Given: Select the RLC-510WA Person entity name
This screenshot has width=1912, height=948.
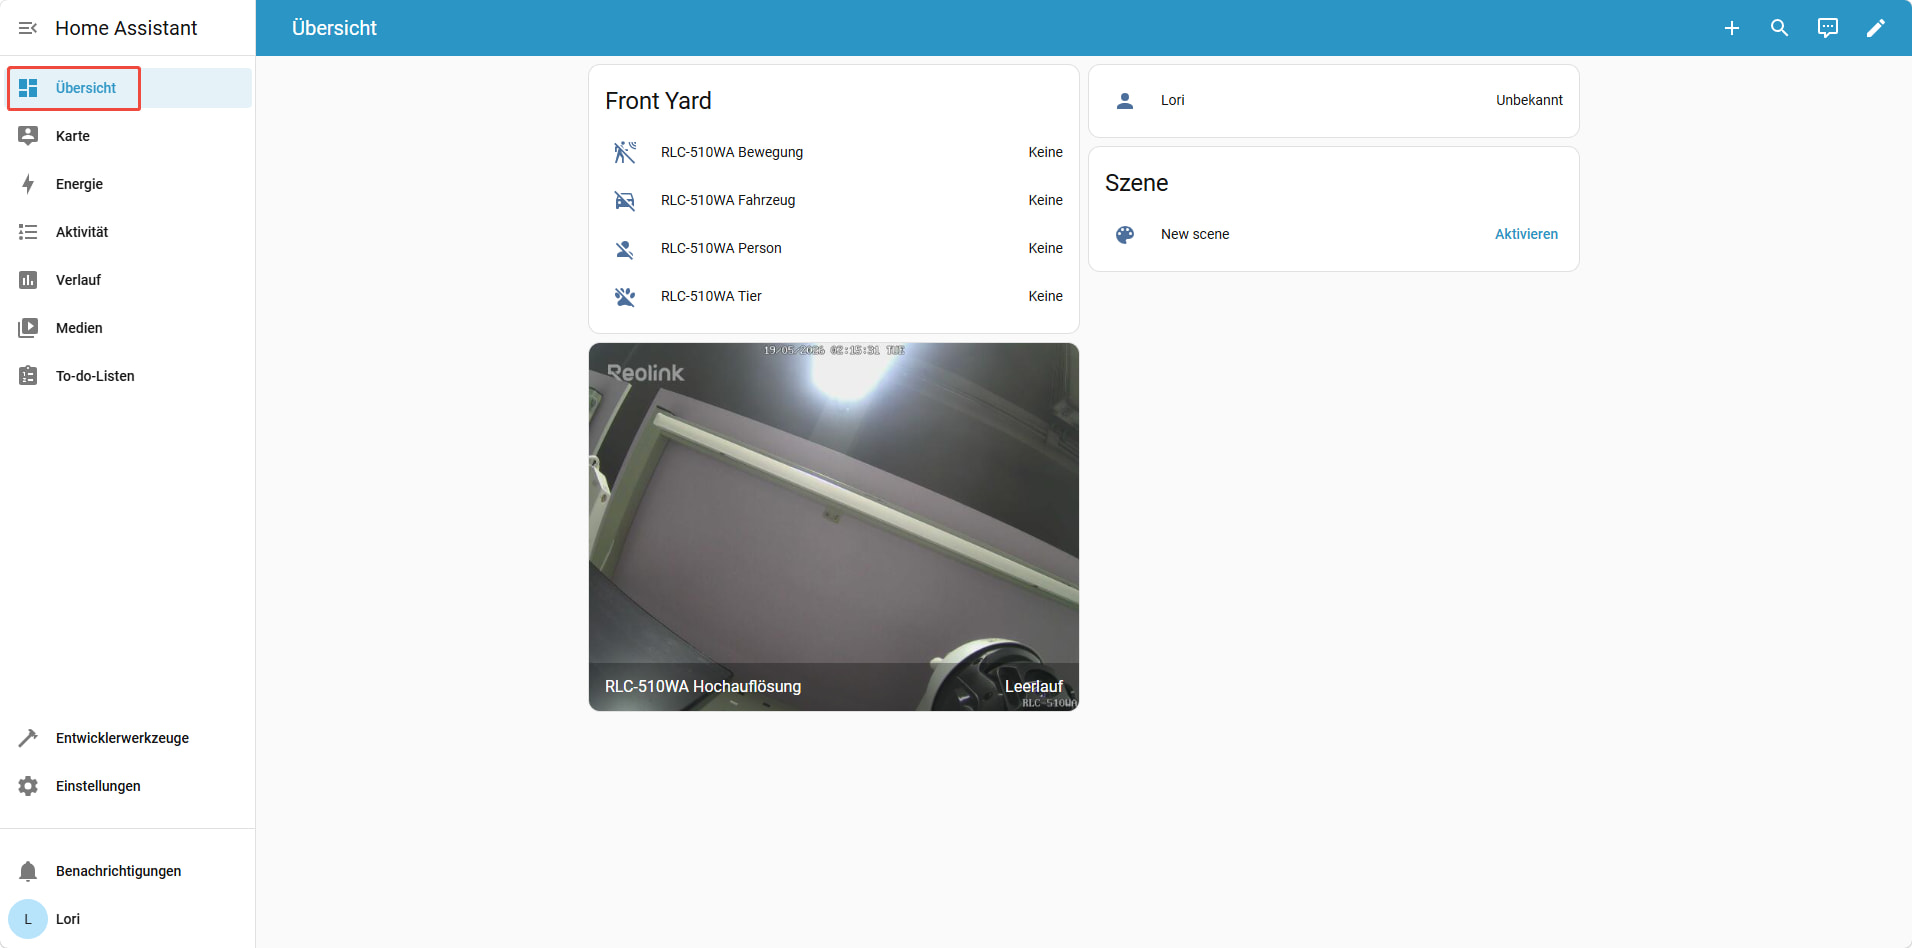Looking at the screenshot, I should point(721,248).
